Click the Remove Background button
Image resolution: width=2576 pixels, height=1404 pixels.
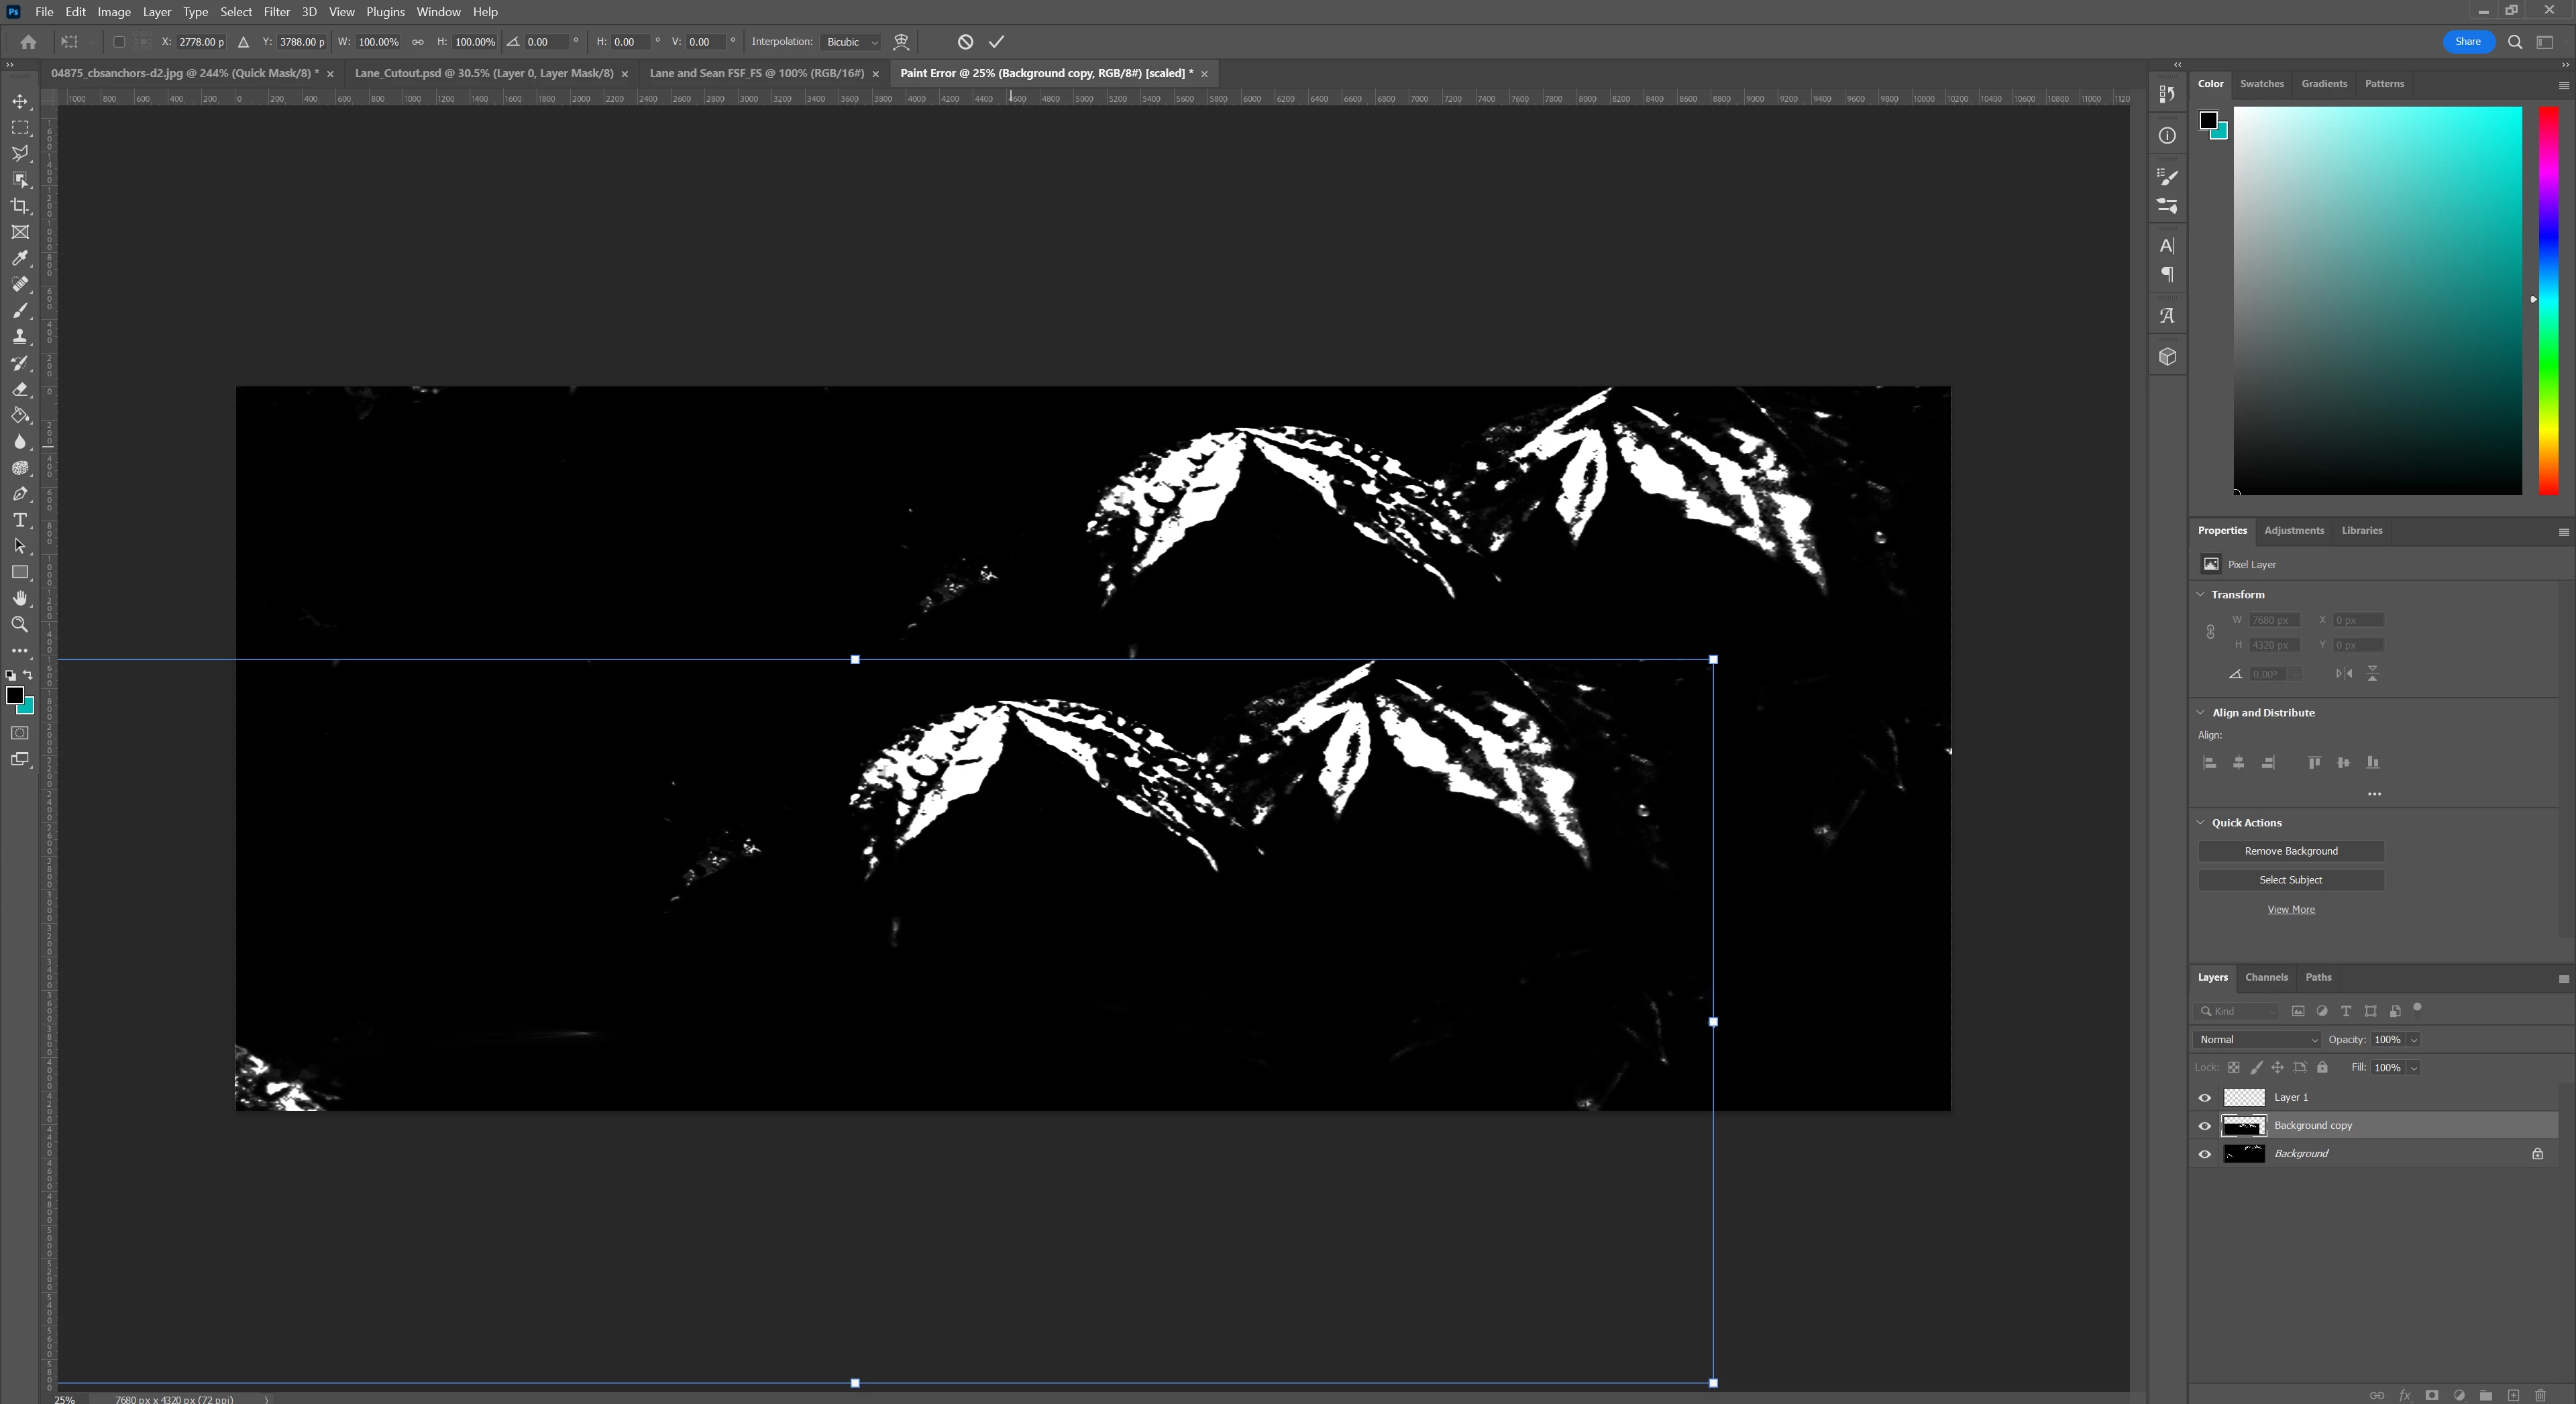[2290, 851]
